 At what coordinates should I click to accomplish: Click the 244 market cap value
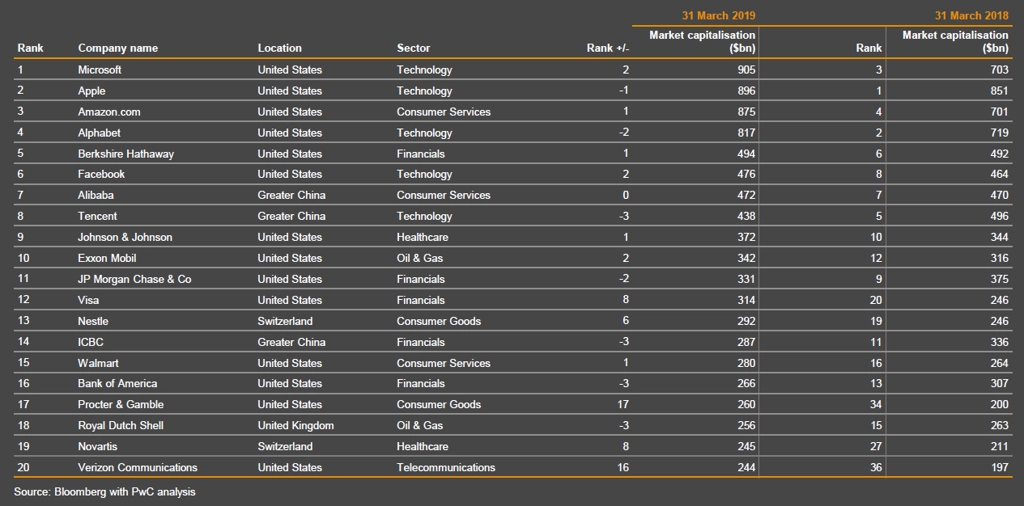746,467
